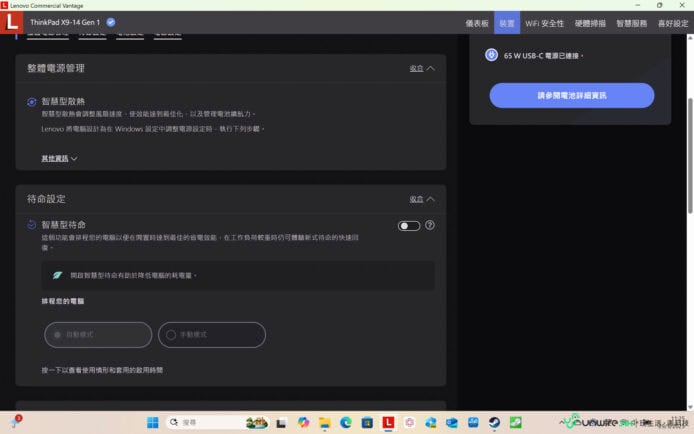Open Microsoft Edge from the taskbar
This screenshot has height=434, width=694.
point(346,423)
